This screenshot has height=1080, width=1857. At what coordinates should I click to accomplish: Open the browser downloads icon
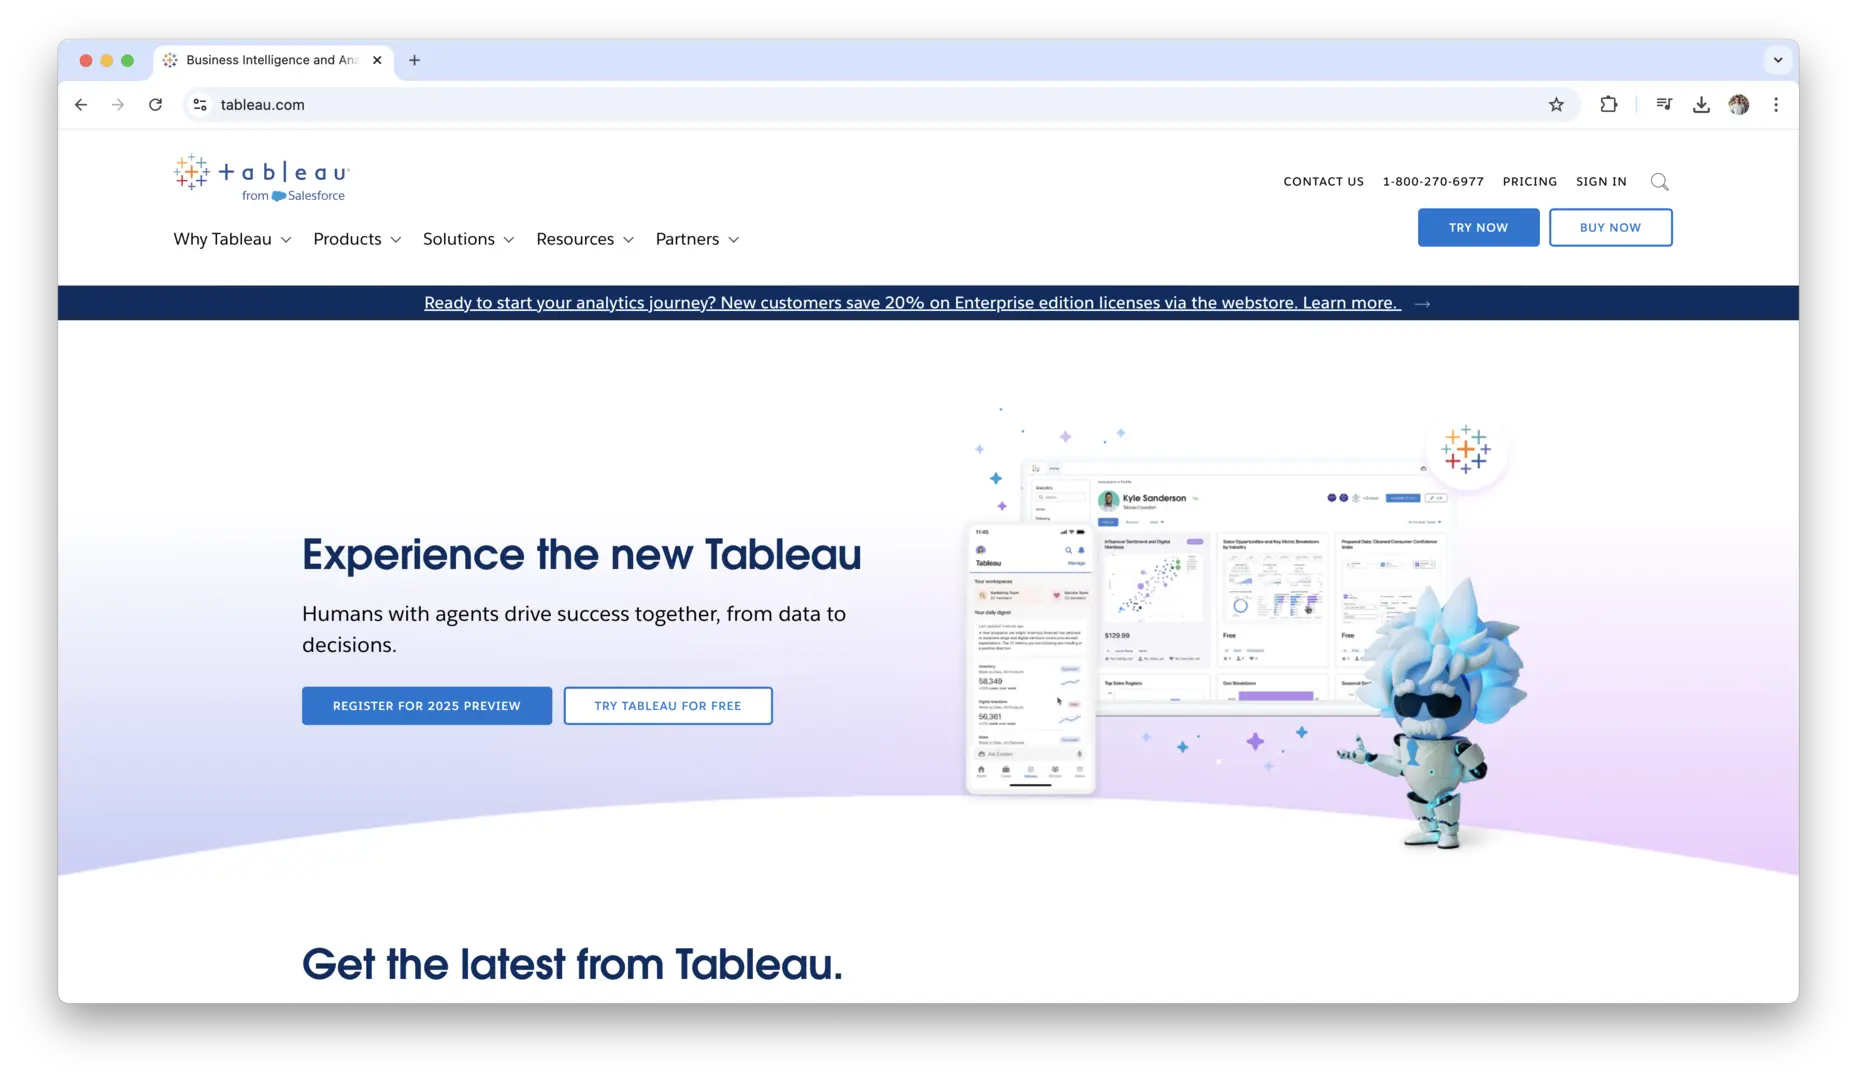pos(1701,104)
